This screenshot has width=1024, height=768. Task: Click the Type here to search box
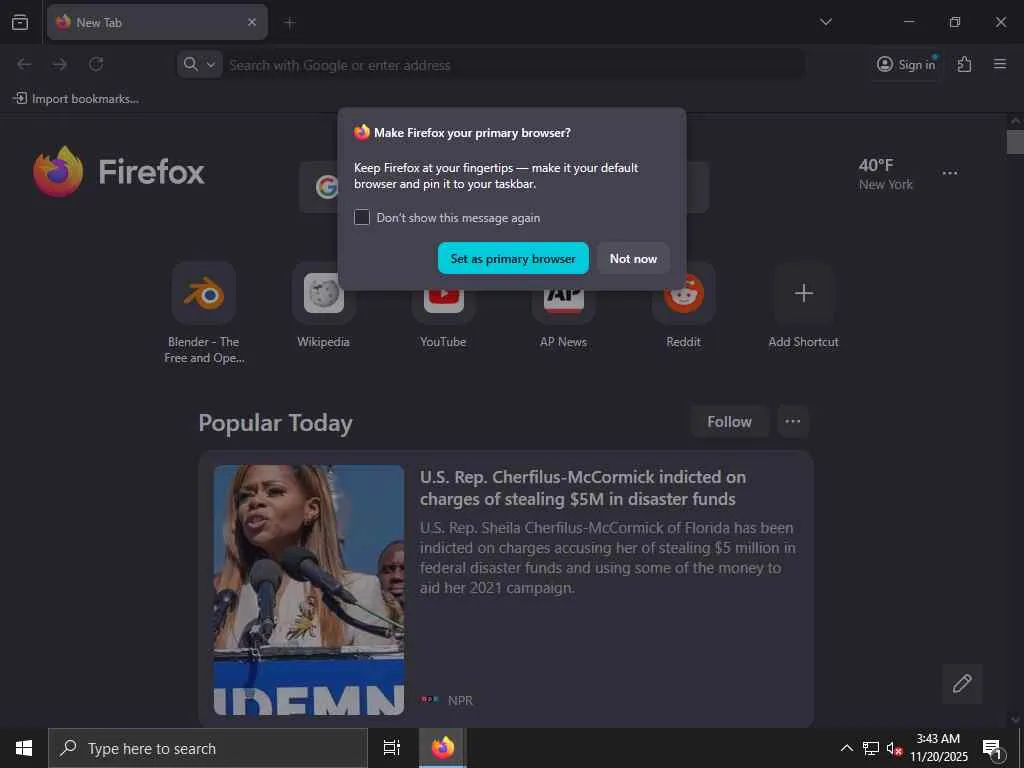[208, 748]
